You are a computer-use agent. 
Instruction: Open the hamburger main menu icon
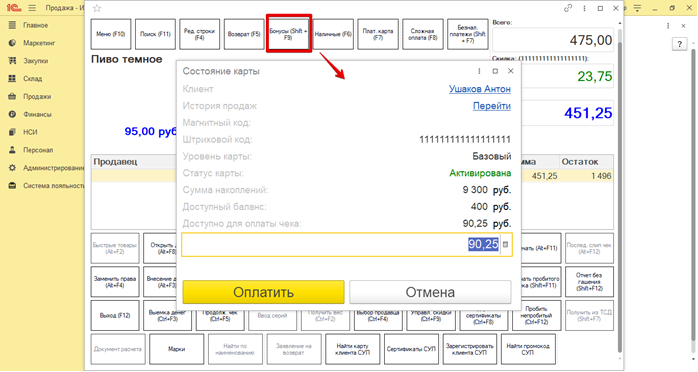[32, 8]
